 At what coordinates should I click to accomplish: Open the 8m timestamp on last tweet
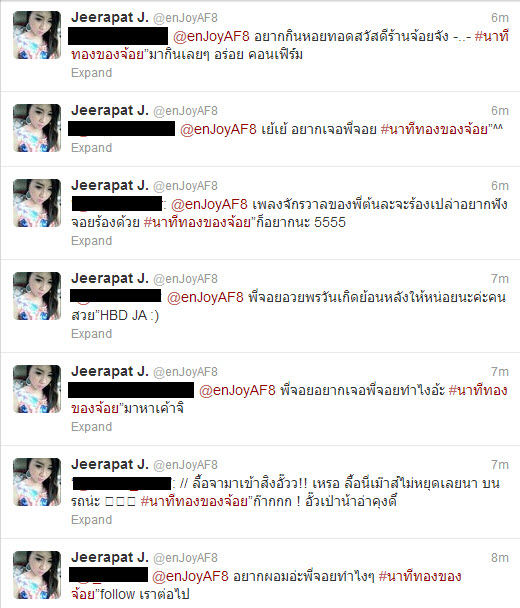pyautogui.click(x=500, y=558)
